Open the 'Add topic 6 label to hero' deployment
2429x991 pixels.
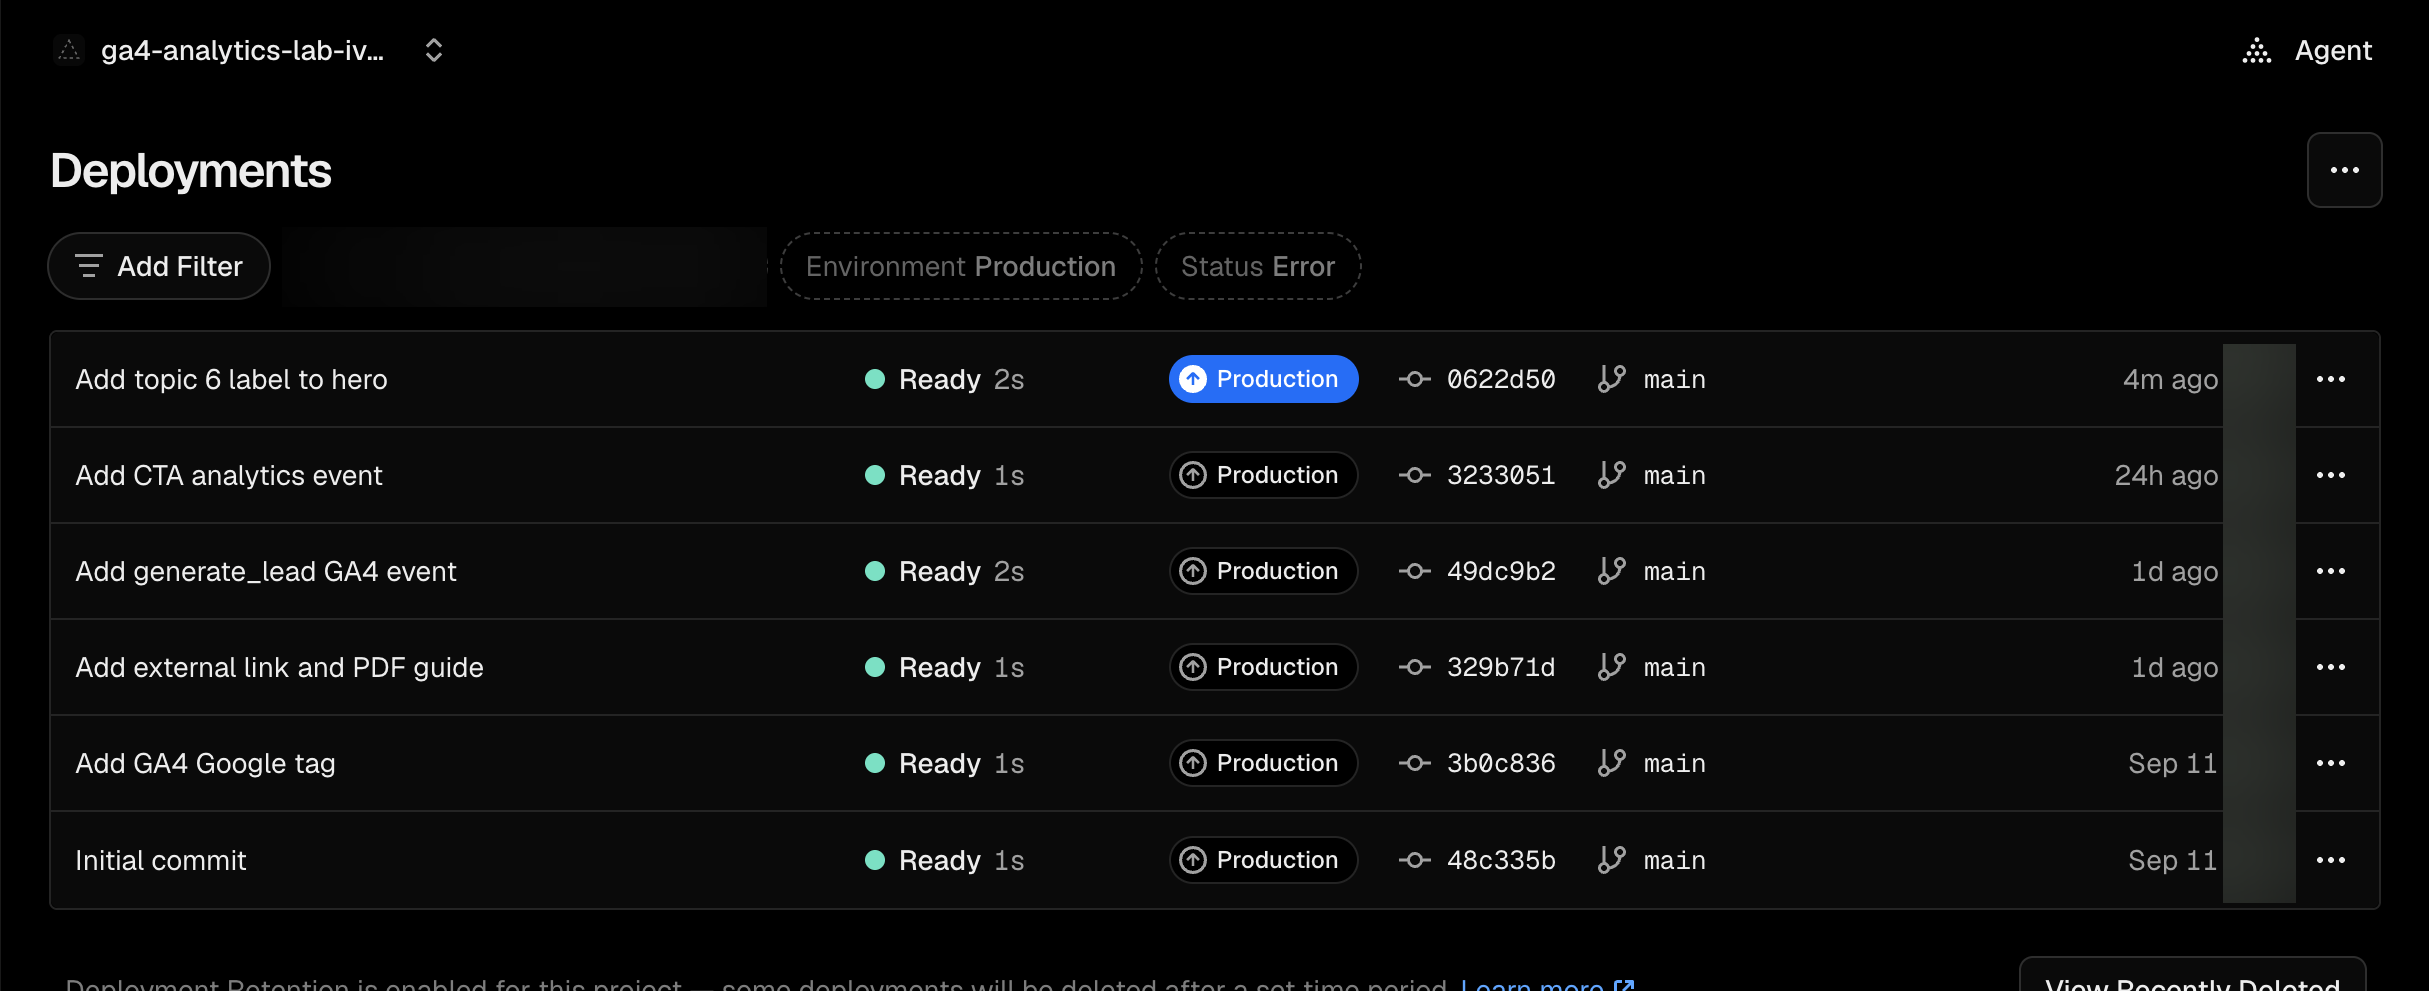(231, 379)
